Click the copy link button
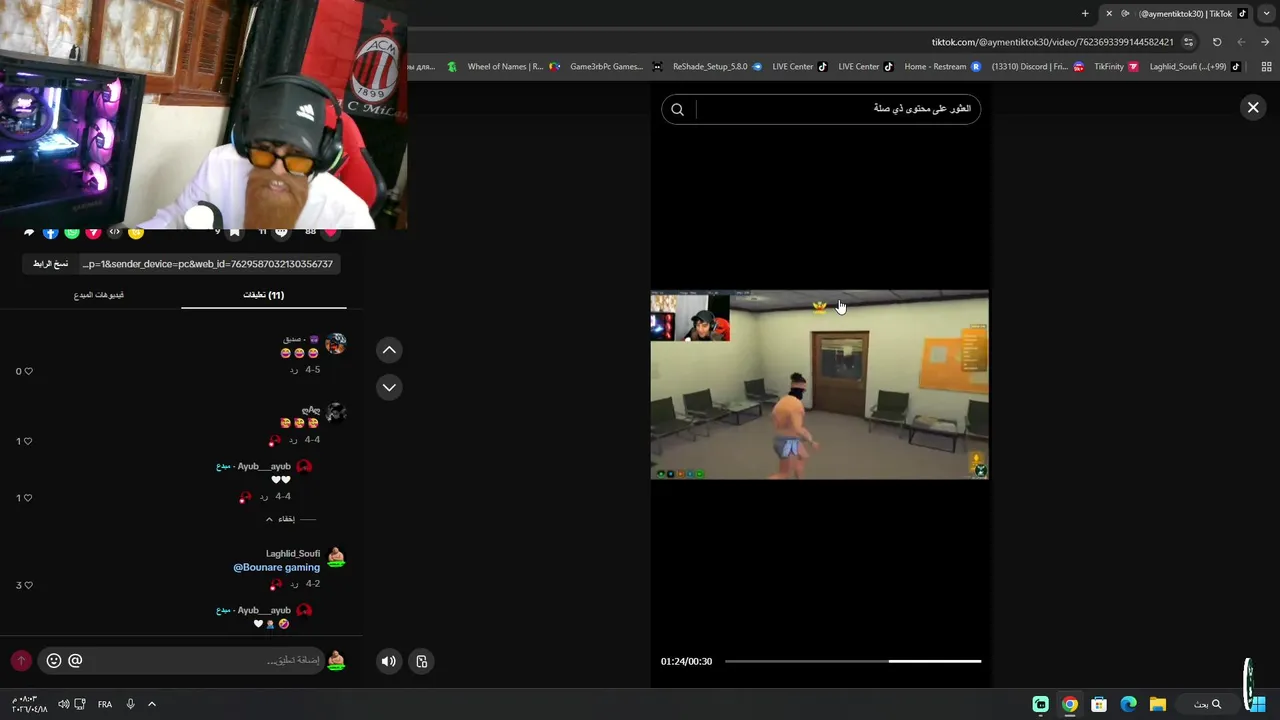The width and height of the screenshot is (1280, 720). coord(50,264)
